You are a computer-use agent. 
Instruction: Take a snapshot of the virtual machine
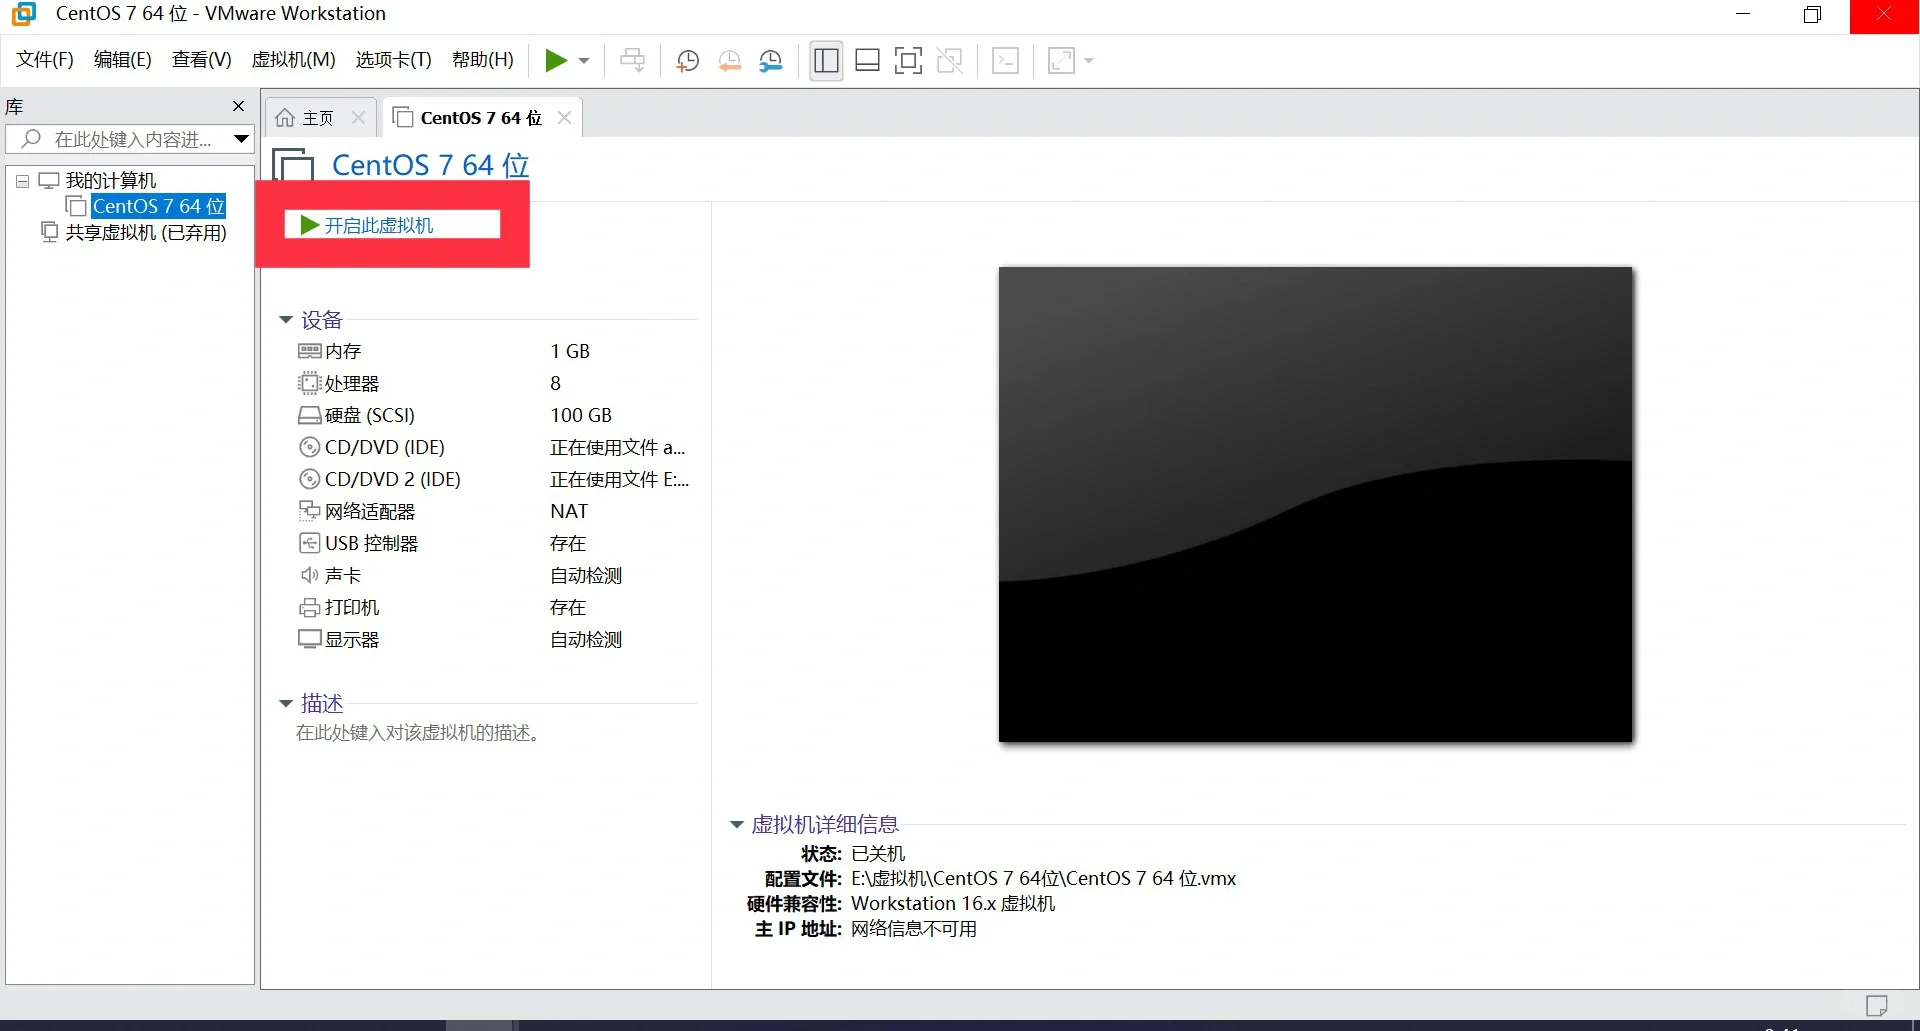688,60
